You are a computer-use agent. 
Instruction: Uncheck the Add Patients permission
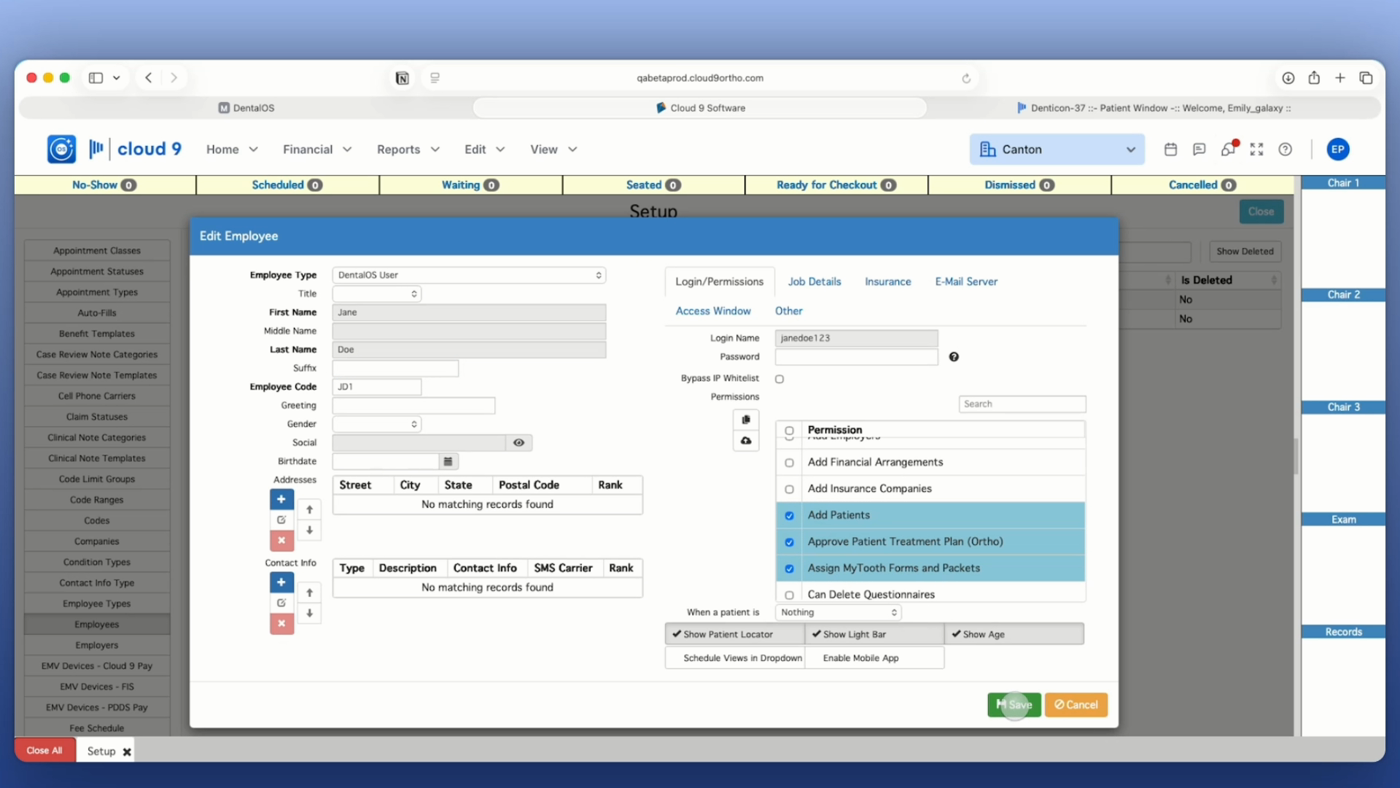(x=789, y=516)
